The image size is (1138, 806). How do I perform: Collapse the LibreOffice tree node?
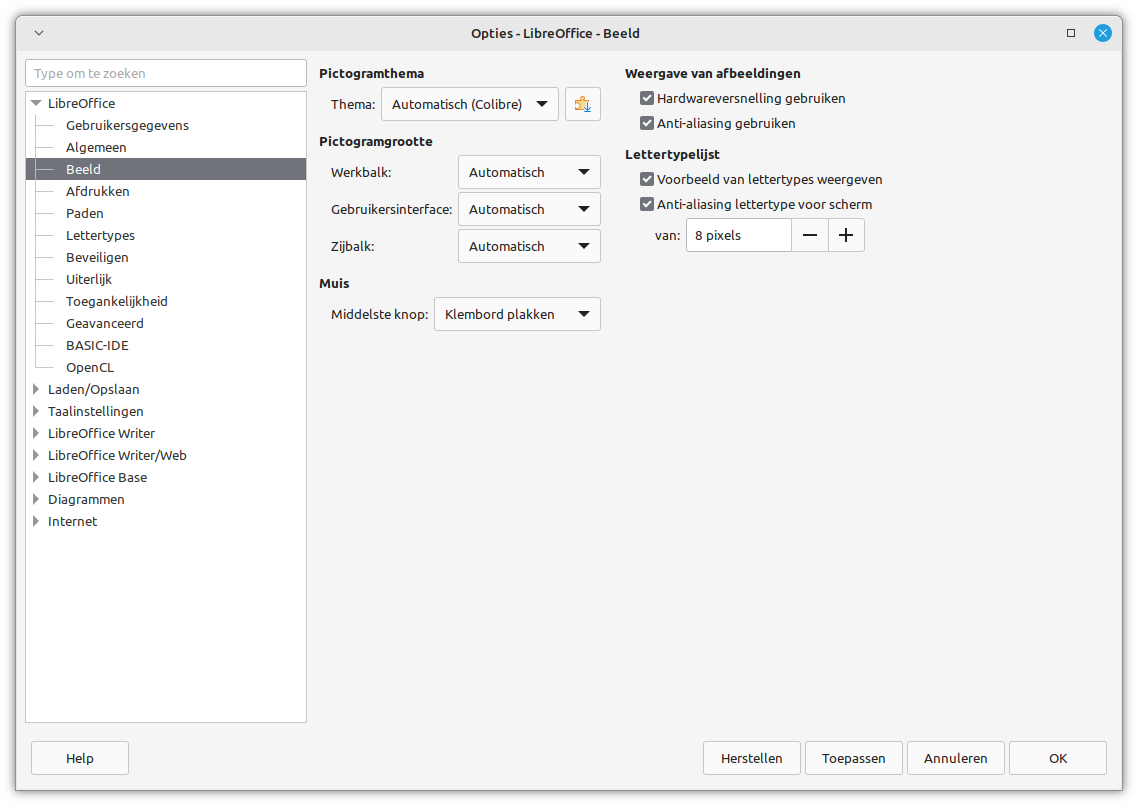tap(36, 103)
